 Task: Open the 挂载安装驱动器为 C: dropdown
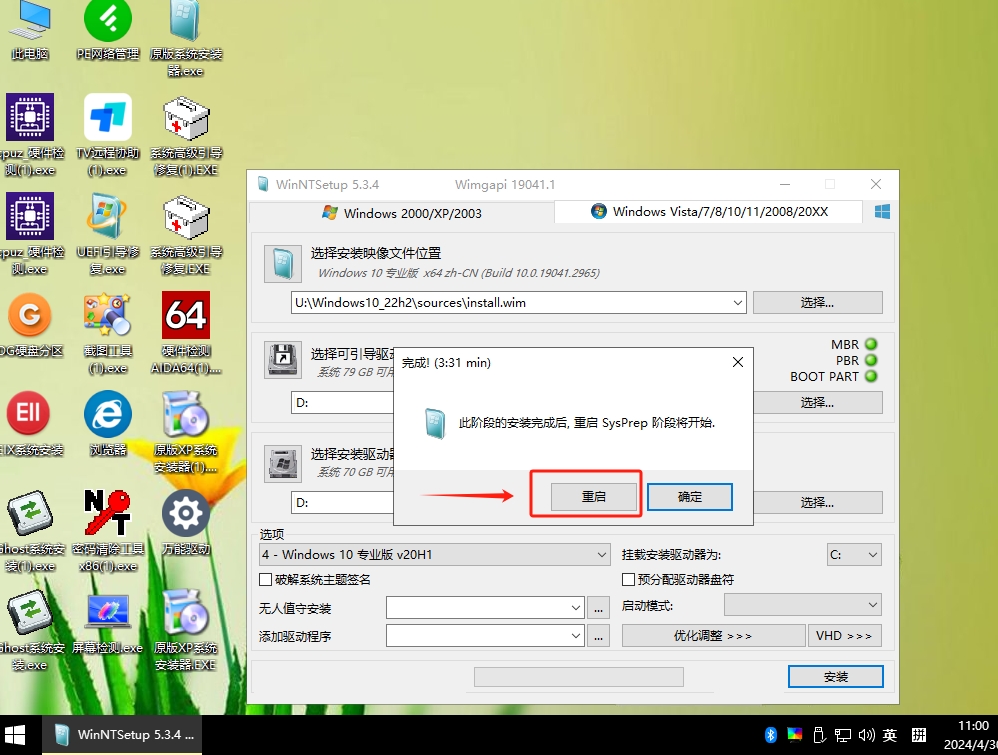pos(854,554)
